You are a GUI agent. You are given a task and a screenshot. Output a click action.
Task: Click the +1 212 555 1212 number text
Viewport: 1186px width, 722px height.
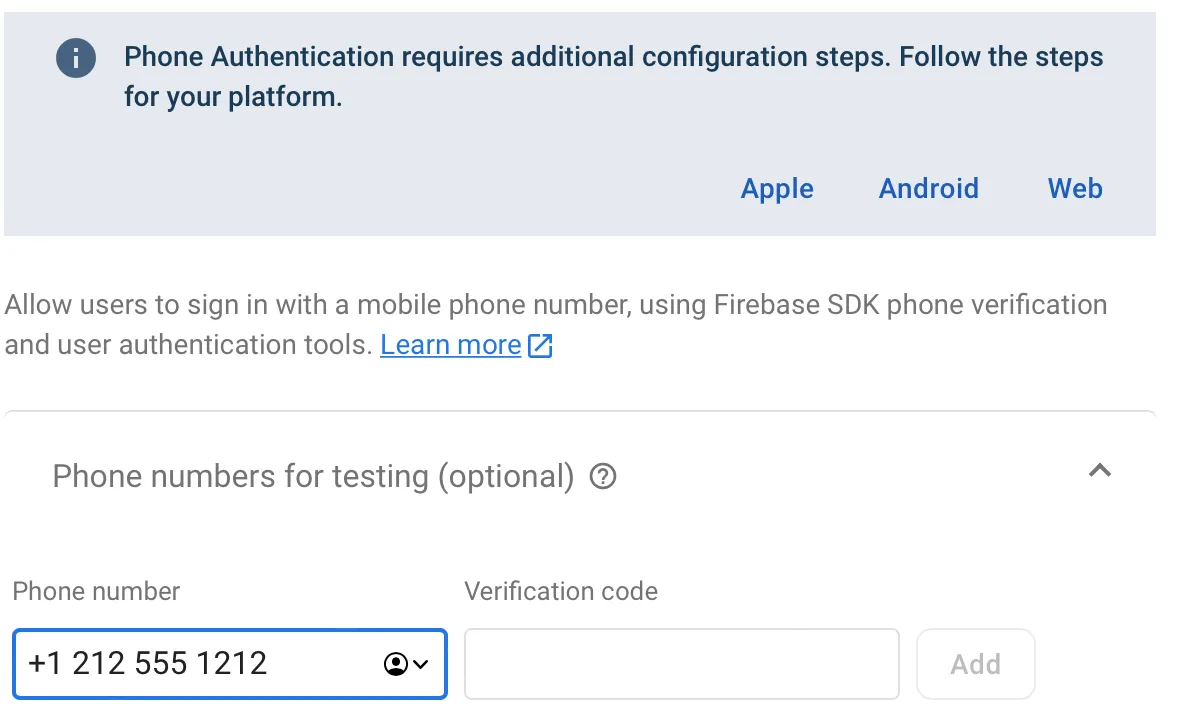[148, 663]
